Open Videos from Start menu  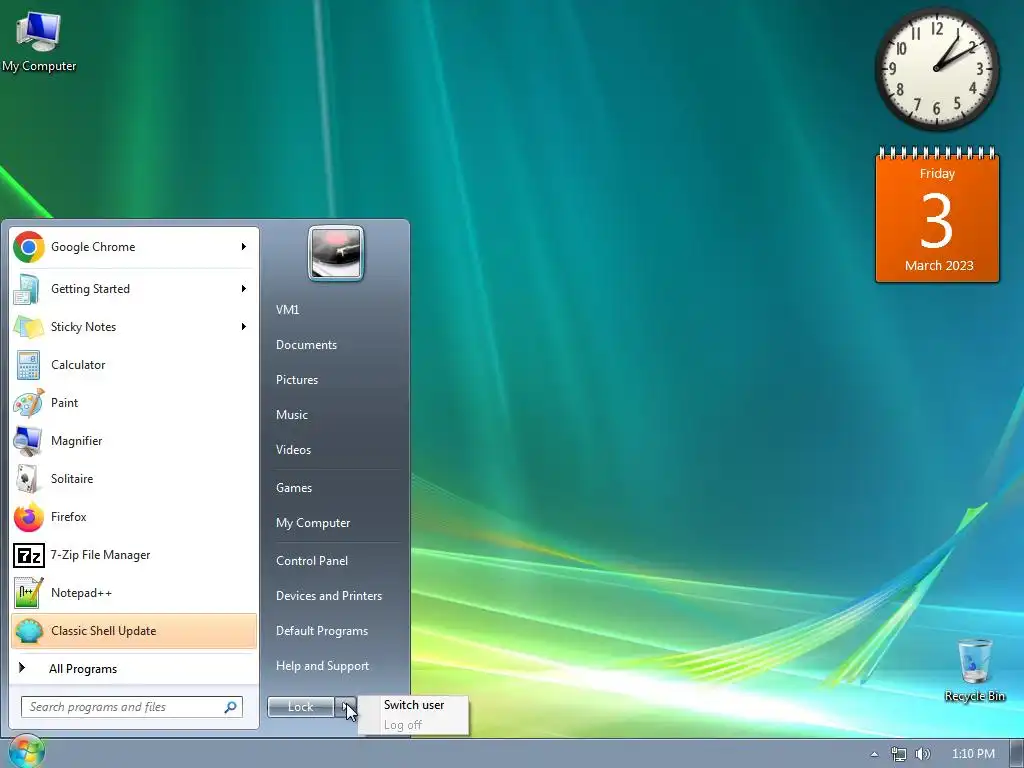click(293, 450)
